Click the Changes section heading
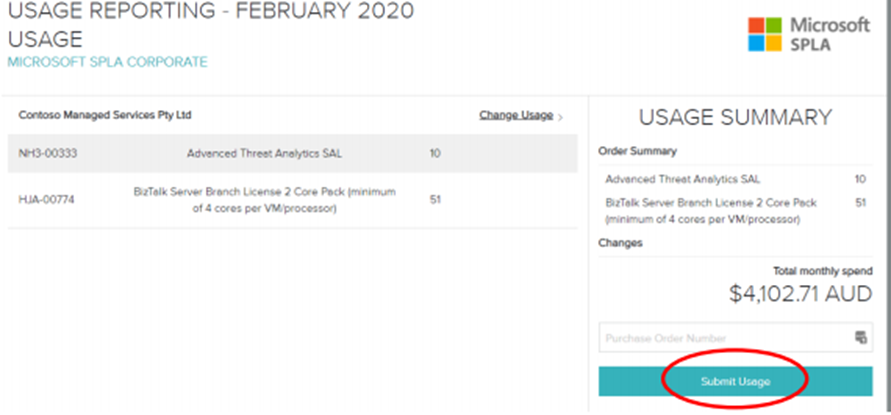The image size is (891, 415). [621, 243]
